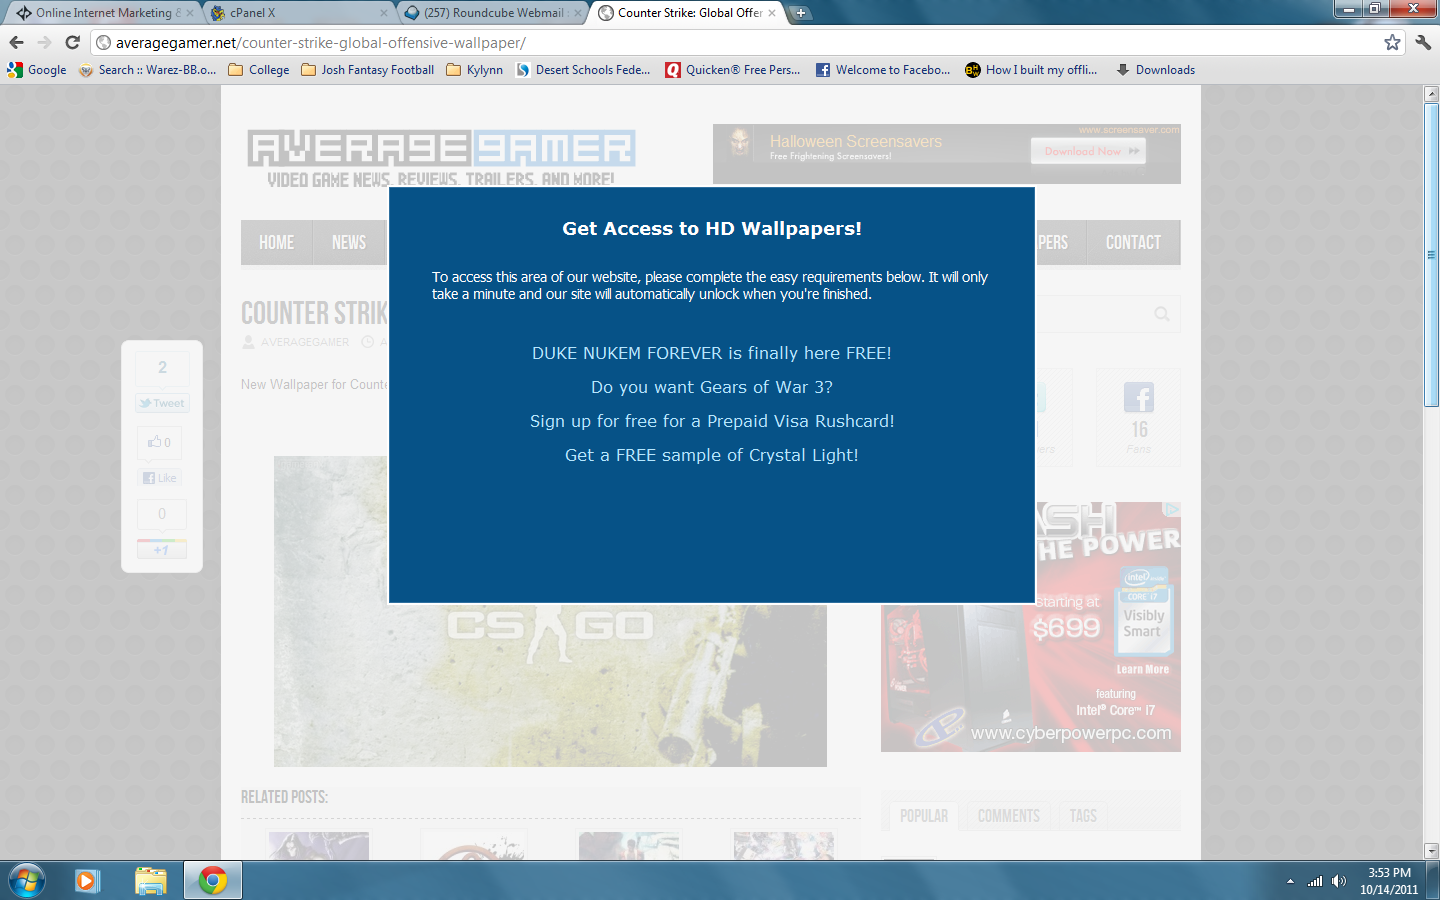Click the site info globe in address bar
Viewport: 1440px width, 900px height.
pyautogui.click(x=103, y=43)
